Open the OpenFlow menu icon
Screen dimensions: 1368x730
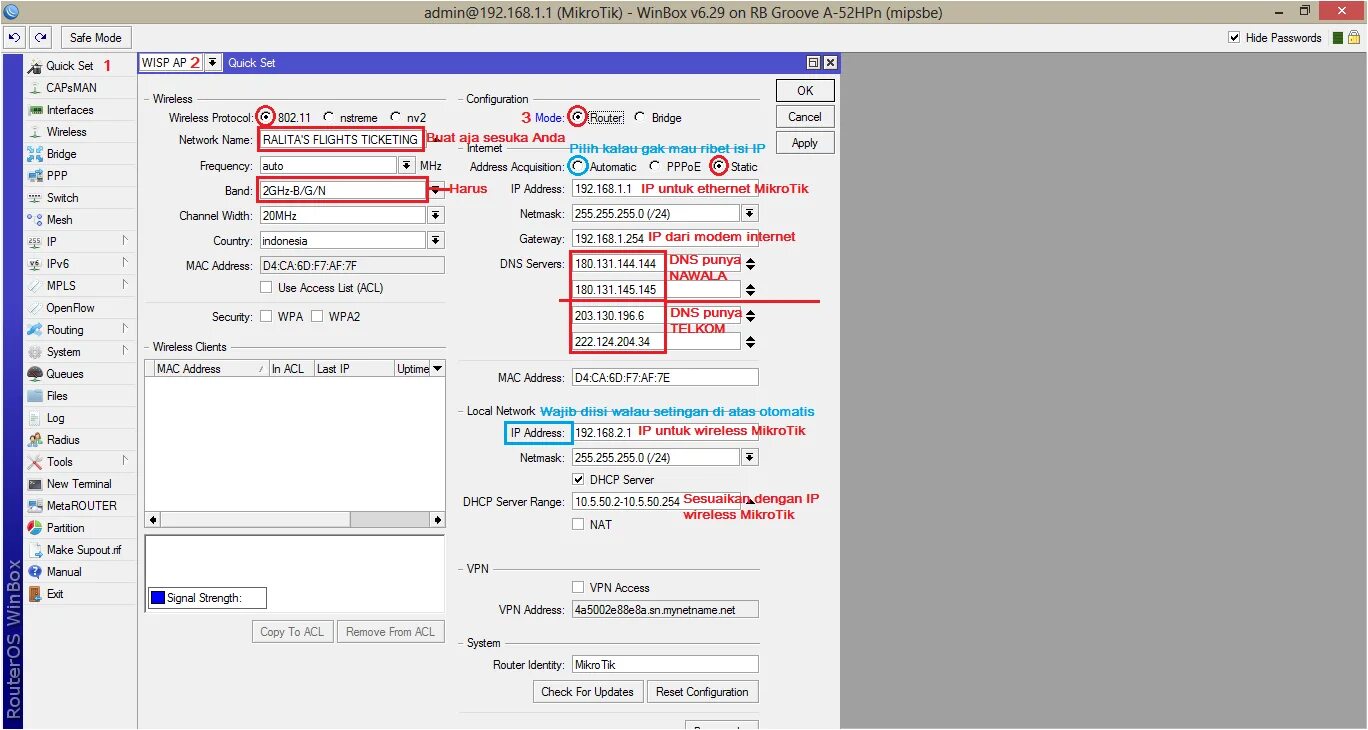pos(35,308)
